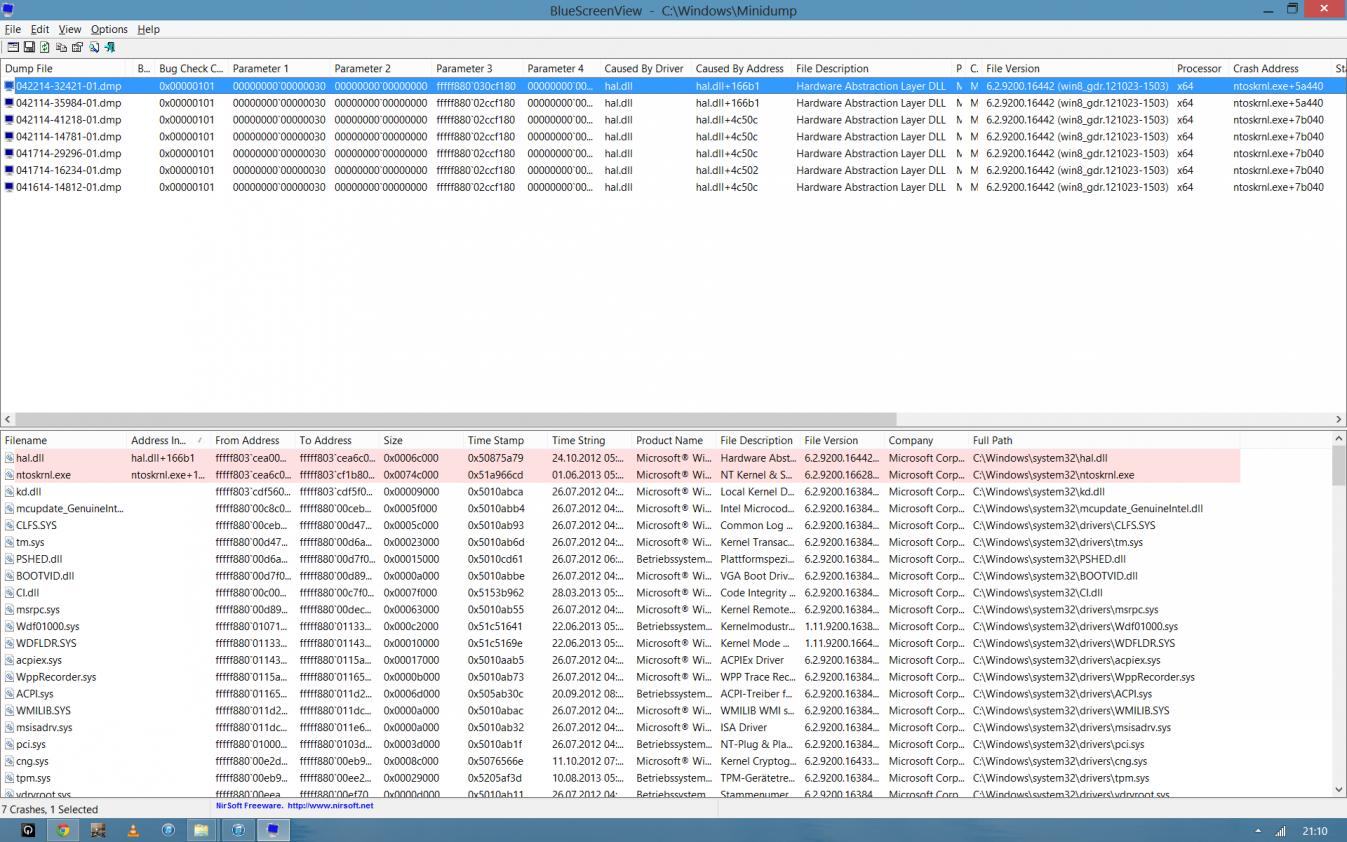This screenshot has height=842, width=1347.
Task: Open Google Chrome from taskbar
Action: pos(63,830)
